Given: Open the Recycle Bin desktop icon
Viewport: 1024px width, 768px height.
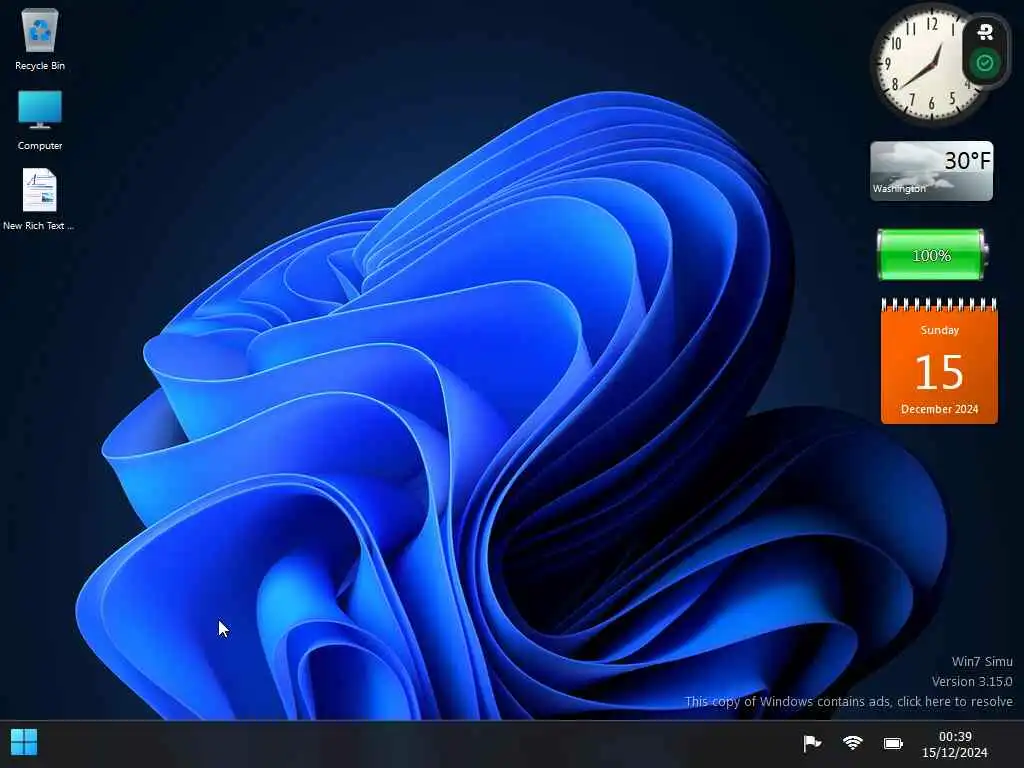Looking at the screenshot, I should click(x=40, y=39).
